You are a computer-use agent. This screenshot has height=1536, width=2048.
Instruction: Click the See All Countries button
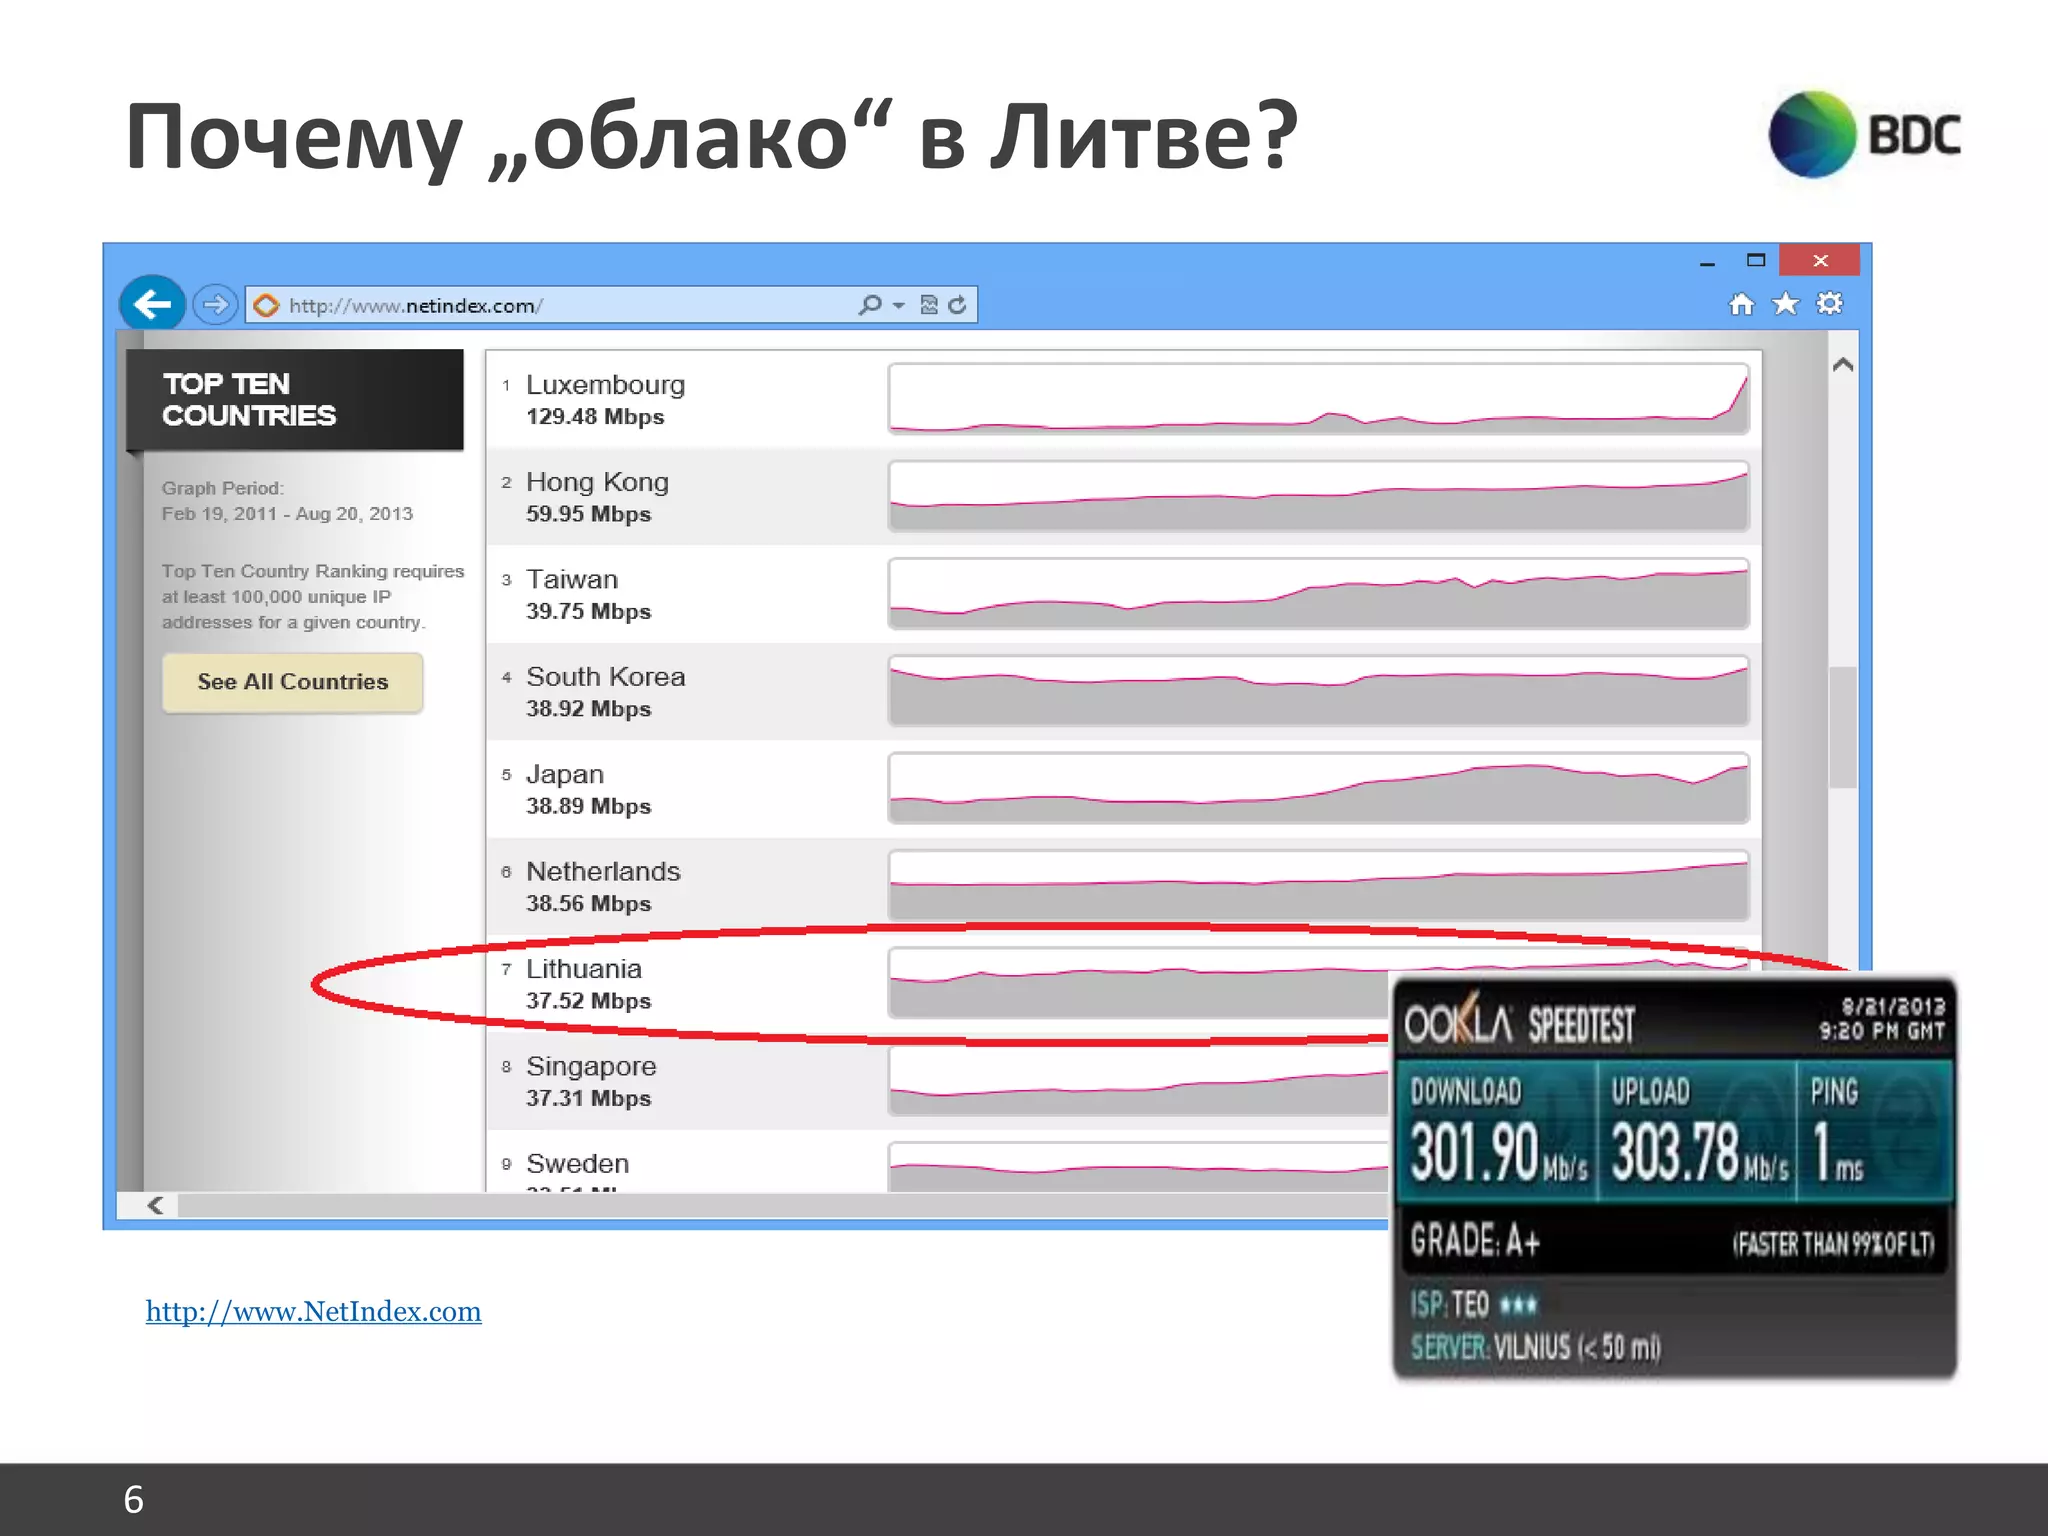coord(292,682)
